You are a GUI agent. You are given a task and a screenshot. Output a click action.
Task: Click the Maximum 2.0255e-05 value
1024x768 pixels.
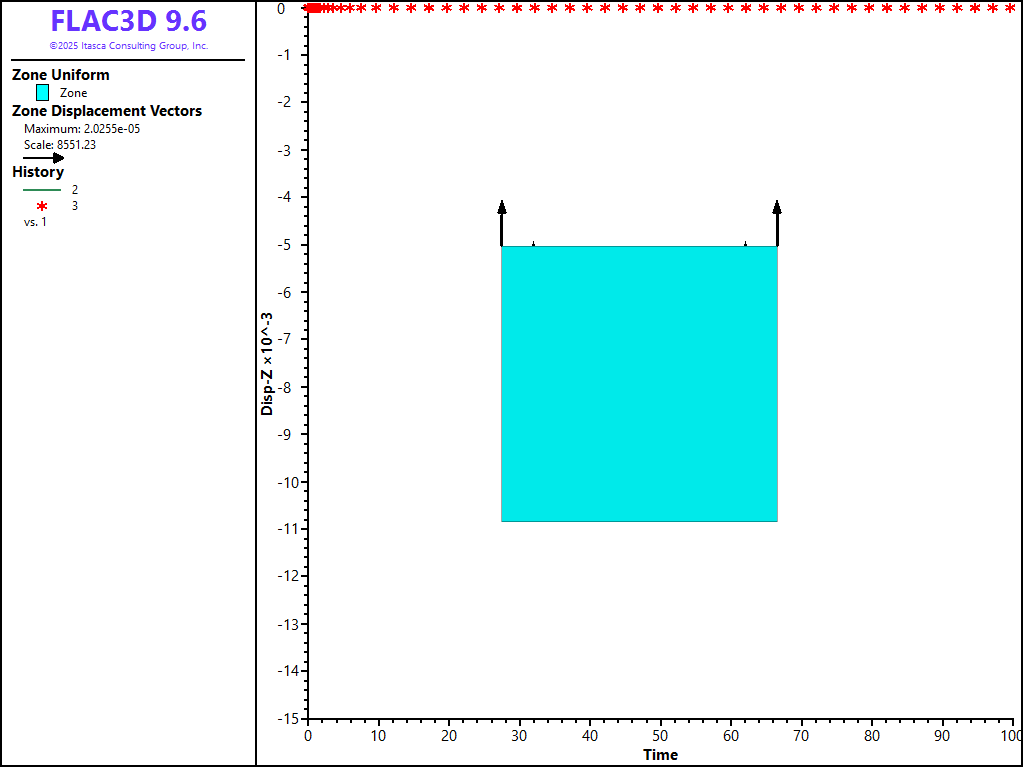pos(82,129)
